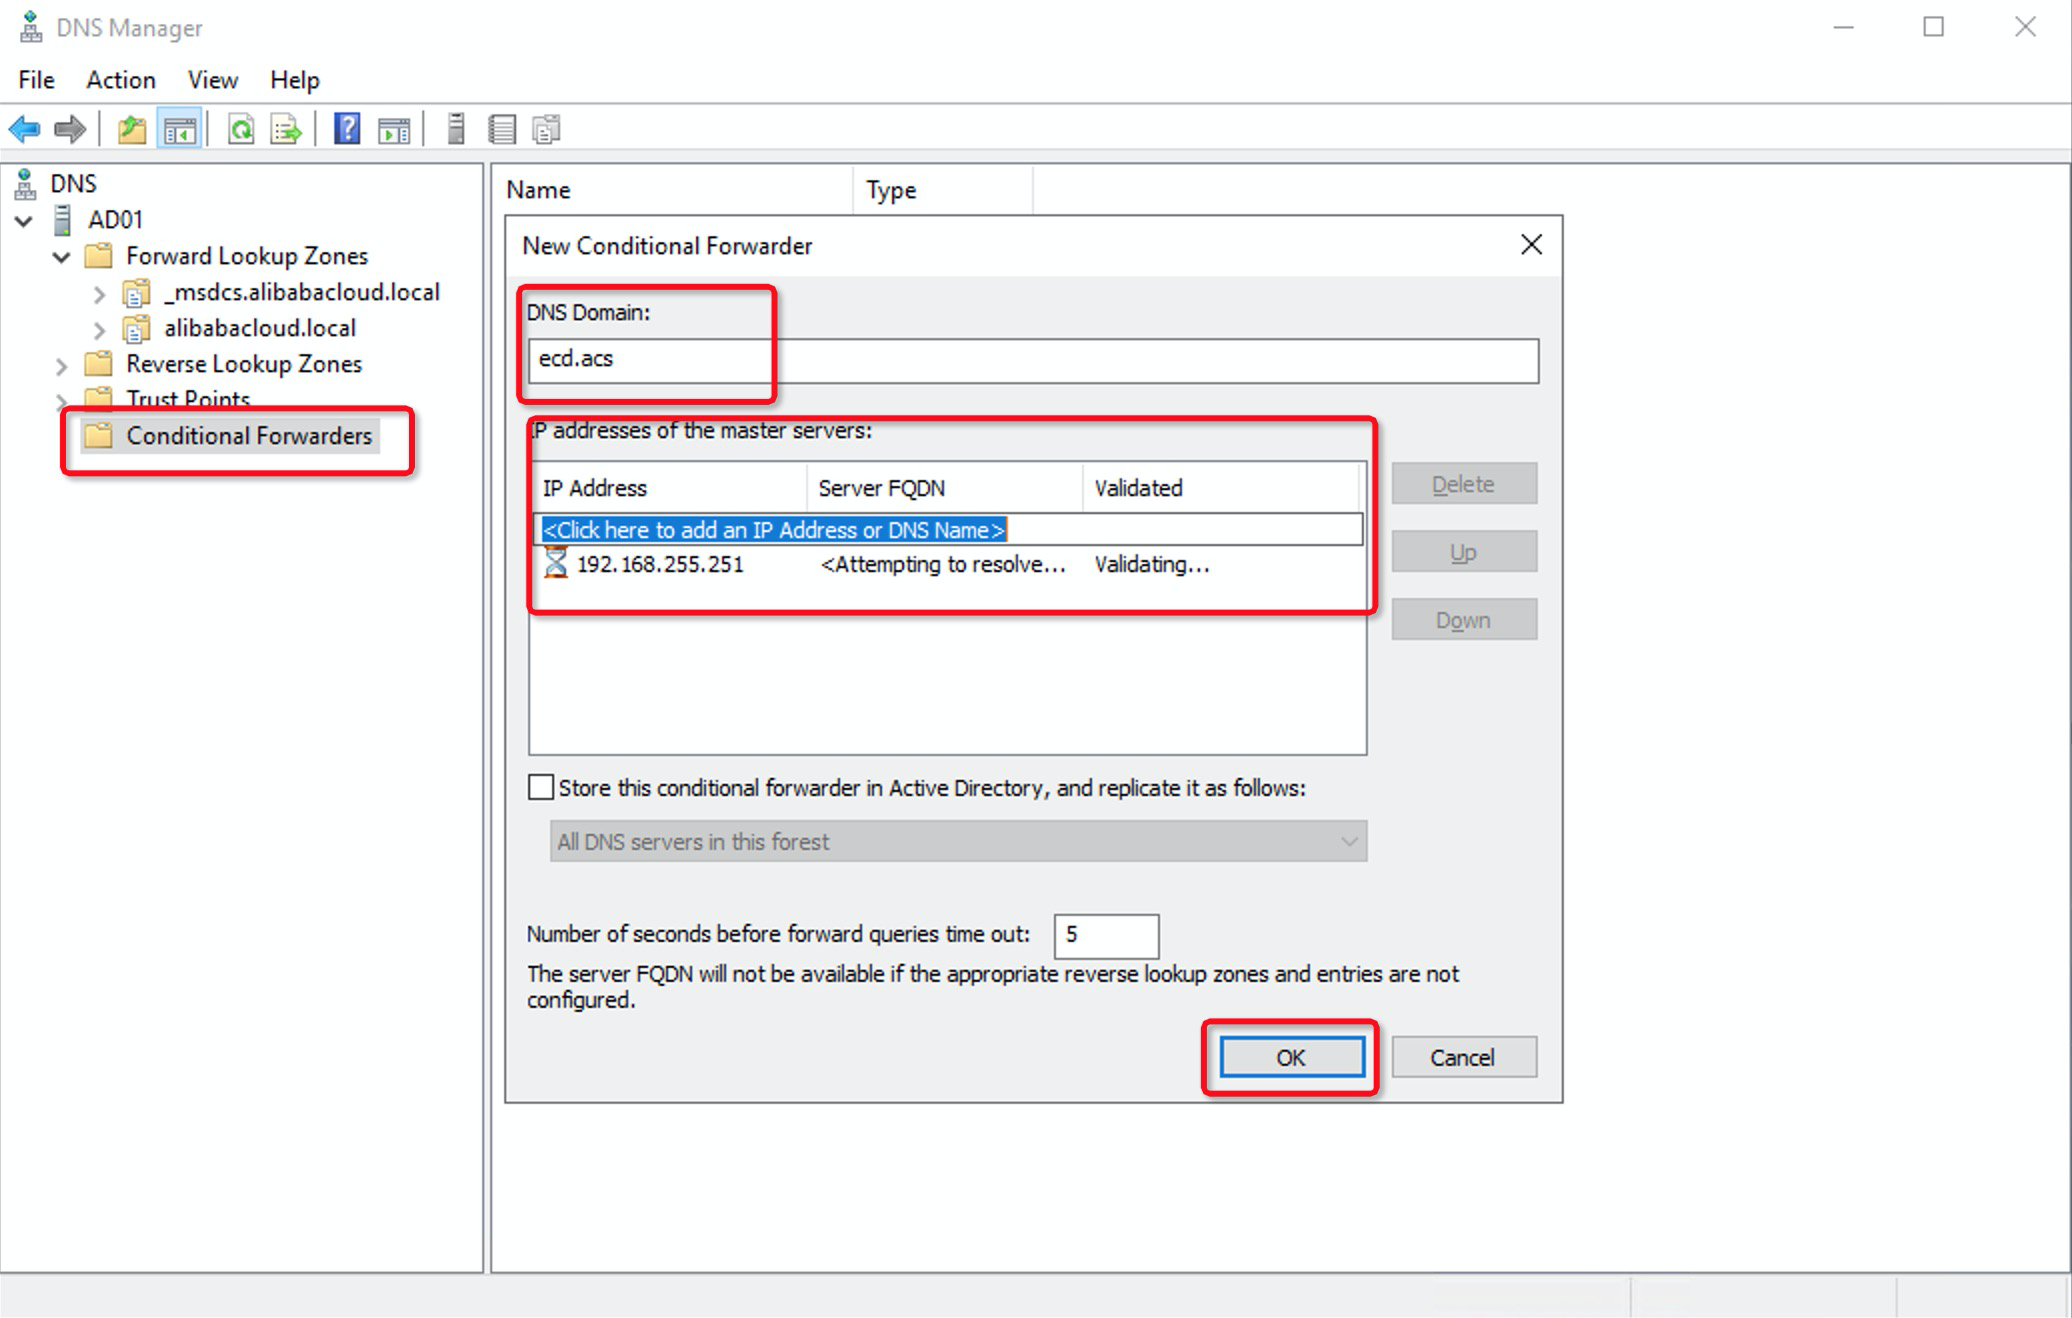Click the Show/Hide Action Pane icon
The image size is (2072, 1318).
(394, 129)
